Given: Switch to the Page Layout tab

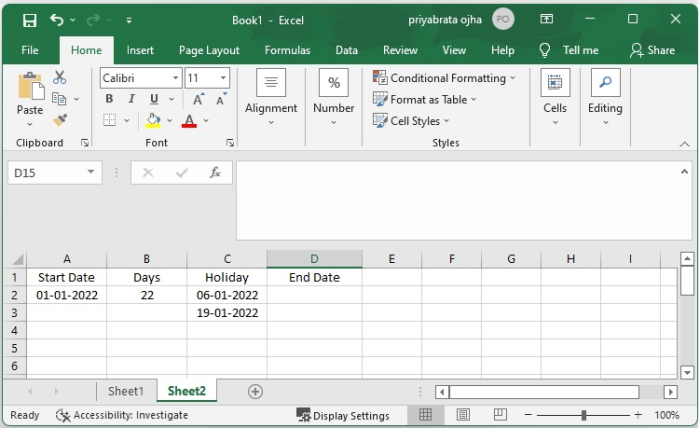Looking at the screenshot, I should click(x=209, y=50).
